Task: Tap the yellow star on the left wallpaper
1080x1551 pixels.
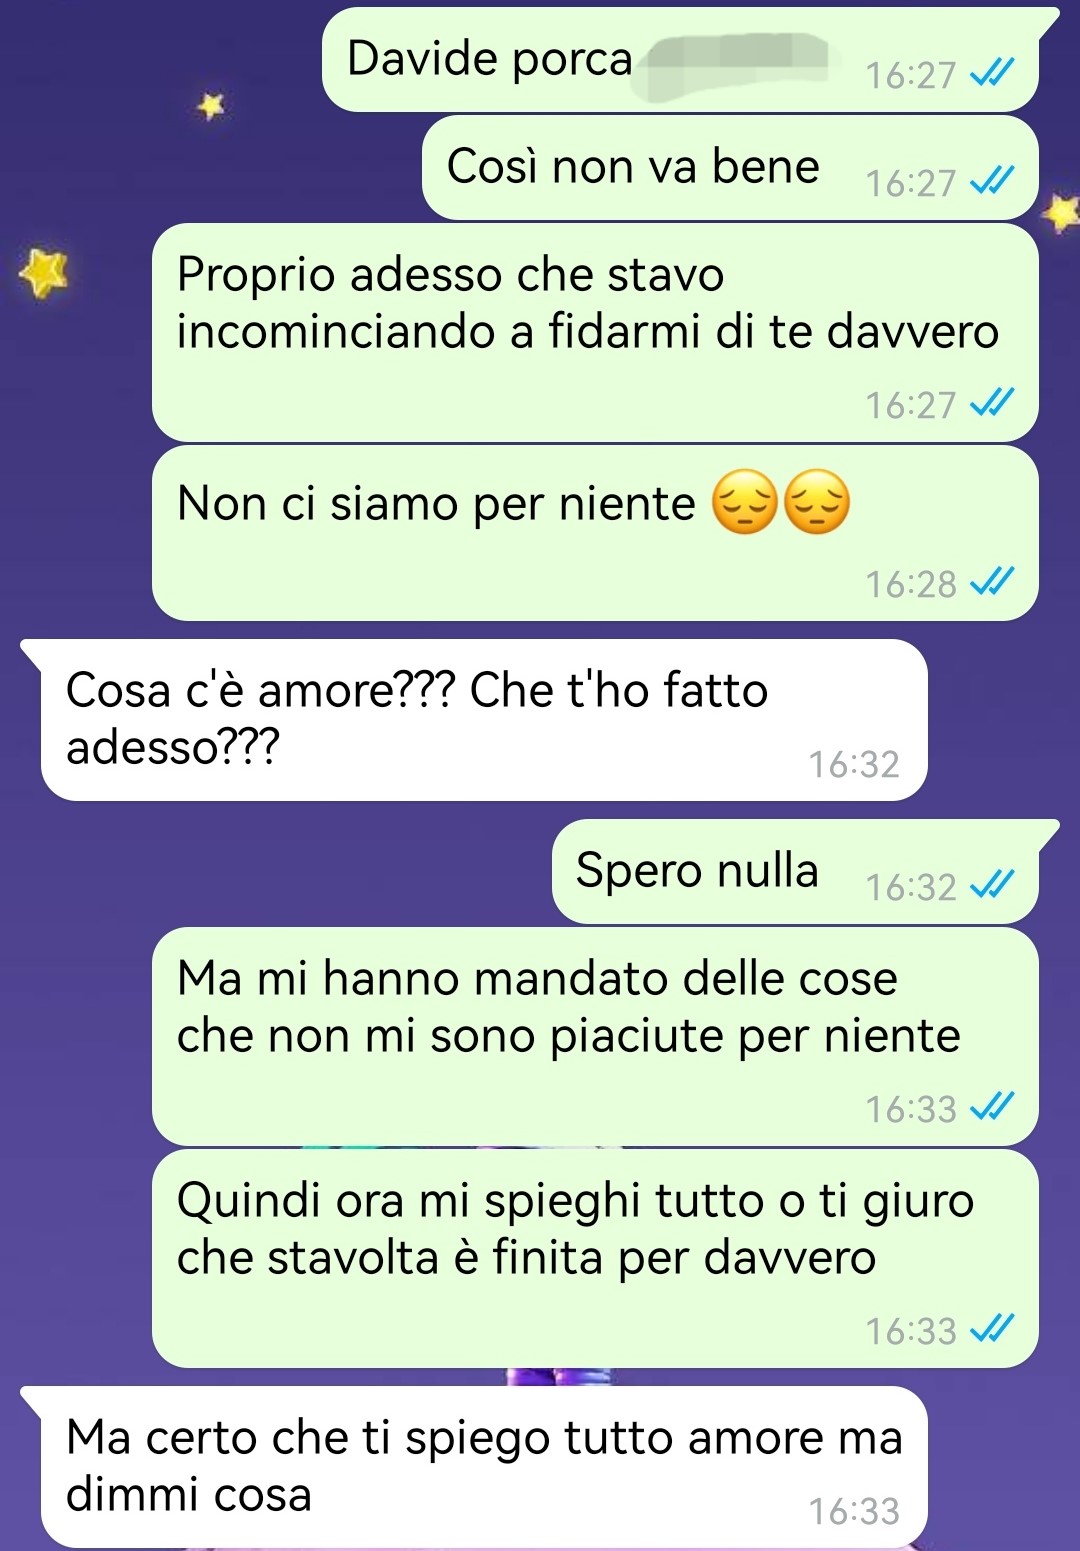Action: tap(44, 273)
